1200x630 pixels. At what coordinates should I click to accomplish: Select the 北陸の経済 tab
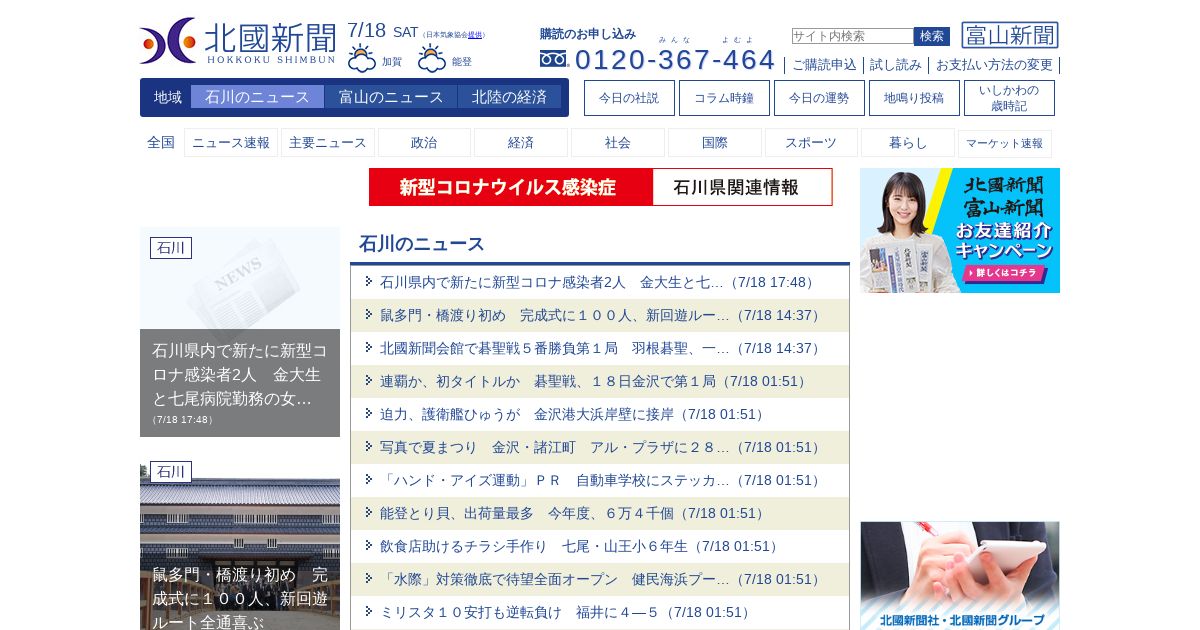pyautogui.click(x=509, y=97)
